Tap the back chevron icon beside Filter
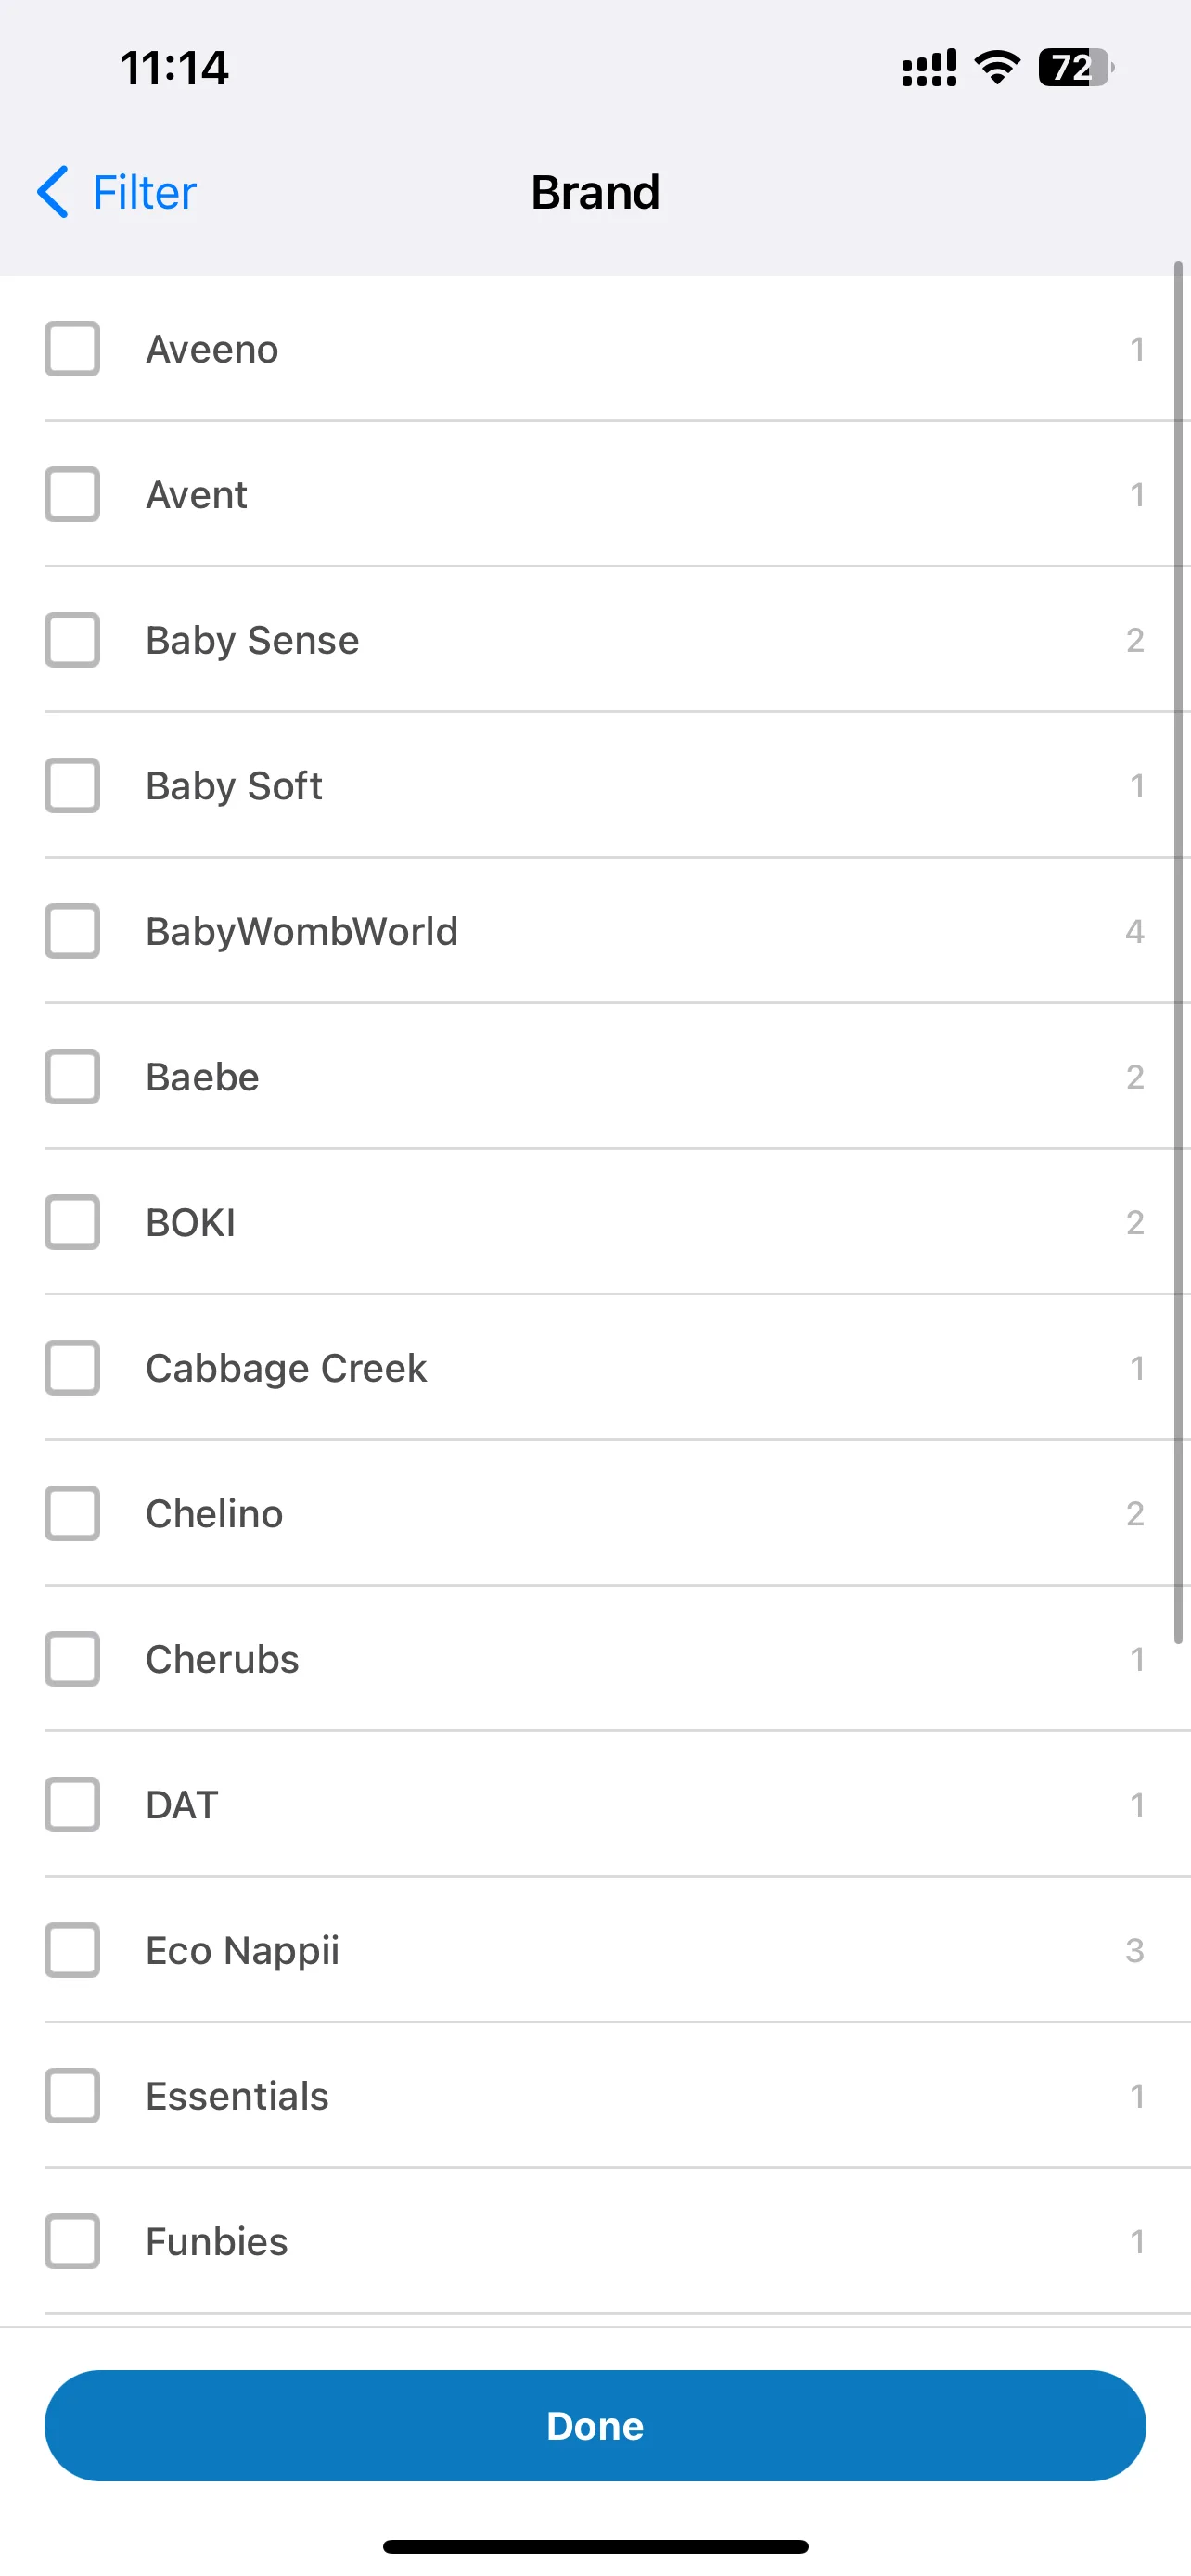 [x=53, y=192]
